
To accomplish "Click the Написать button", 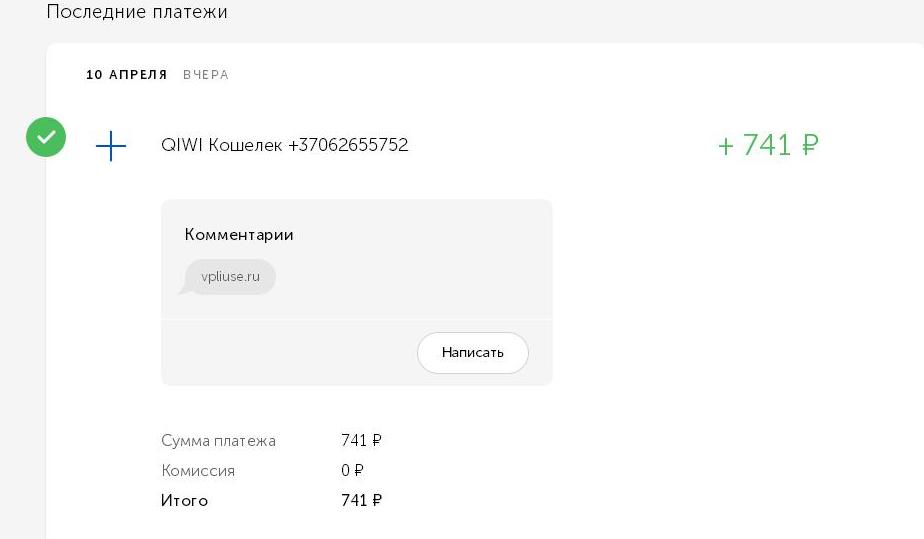I will click(473, 353).
